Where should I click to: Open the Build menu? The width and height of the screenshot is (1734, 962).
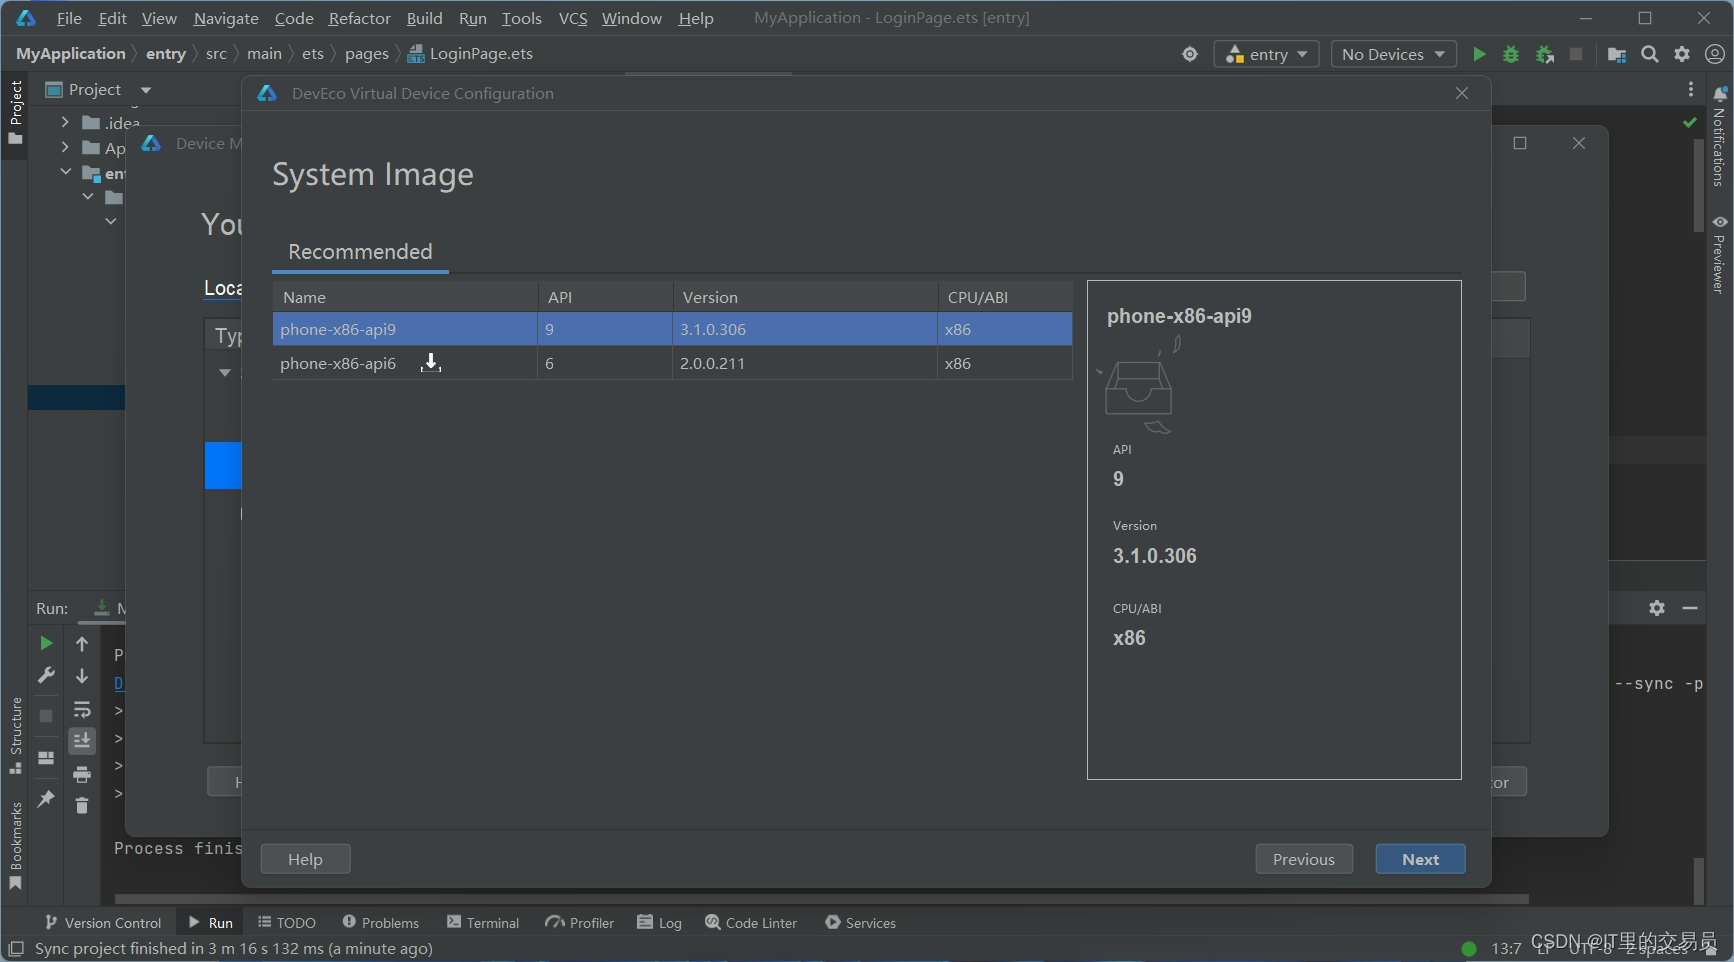424,18
